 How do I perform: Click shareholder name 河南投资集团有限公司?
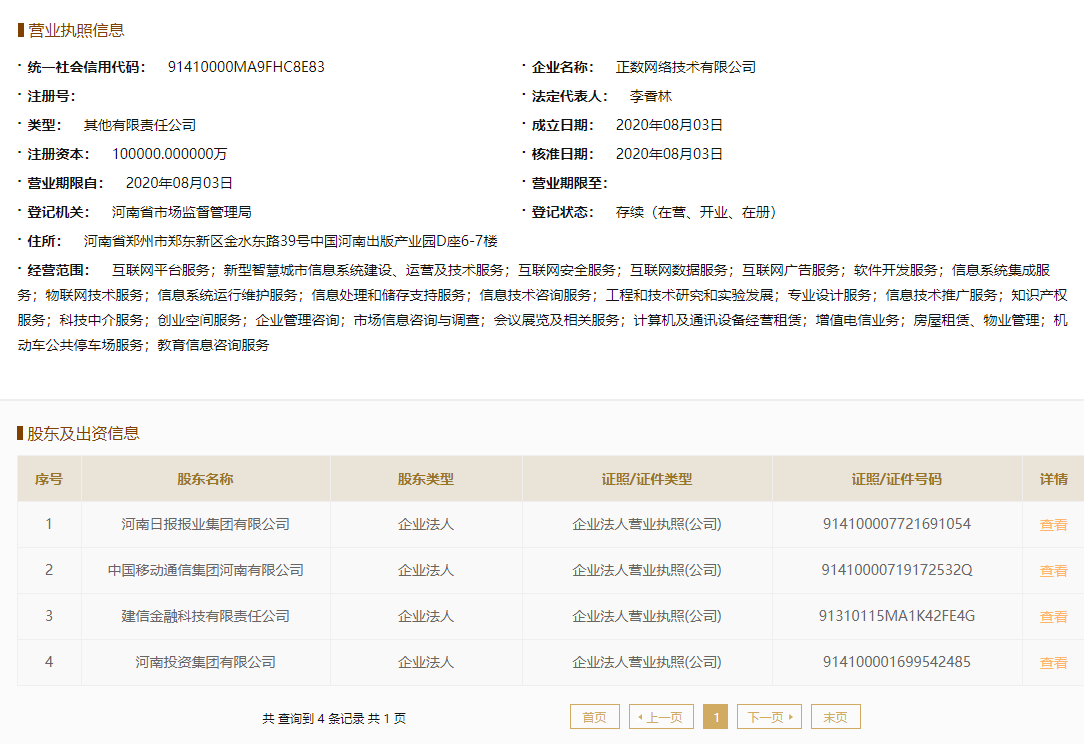[x=205, y=662]
